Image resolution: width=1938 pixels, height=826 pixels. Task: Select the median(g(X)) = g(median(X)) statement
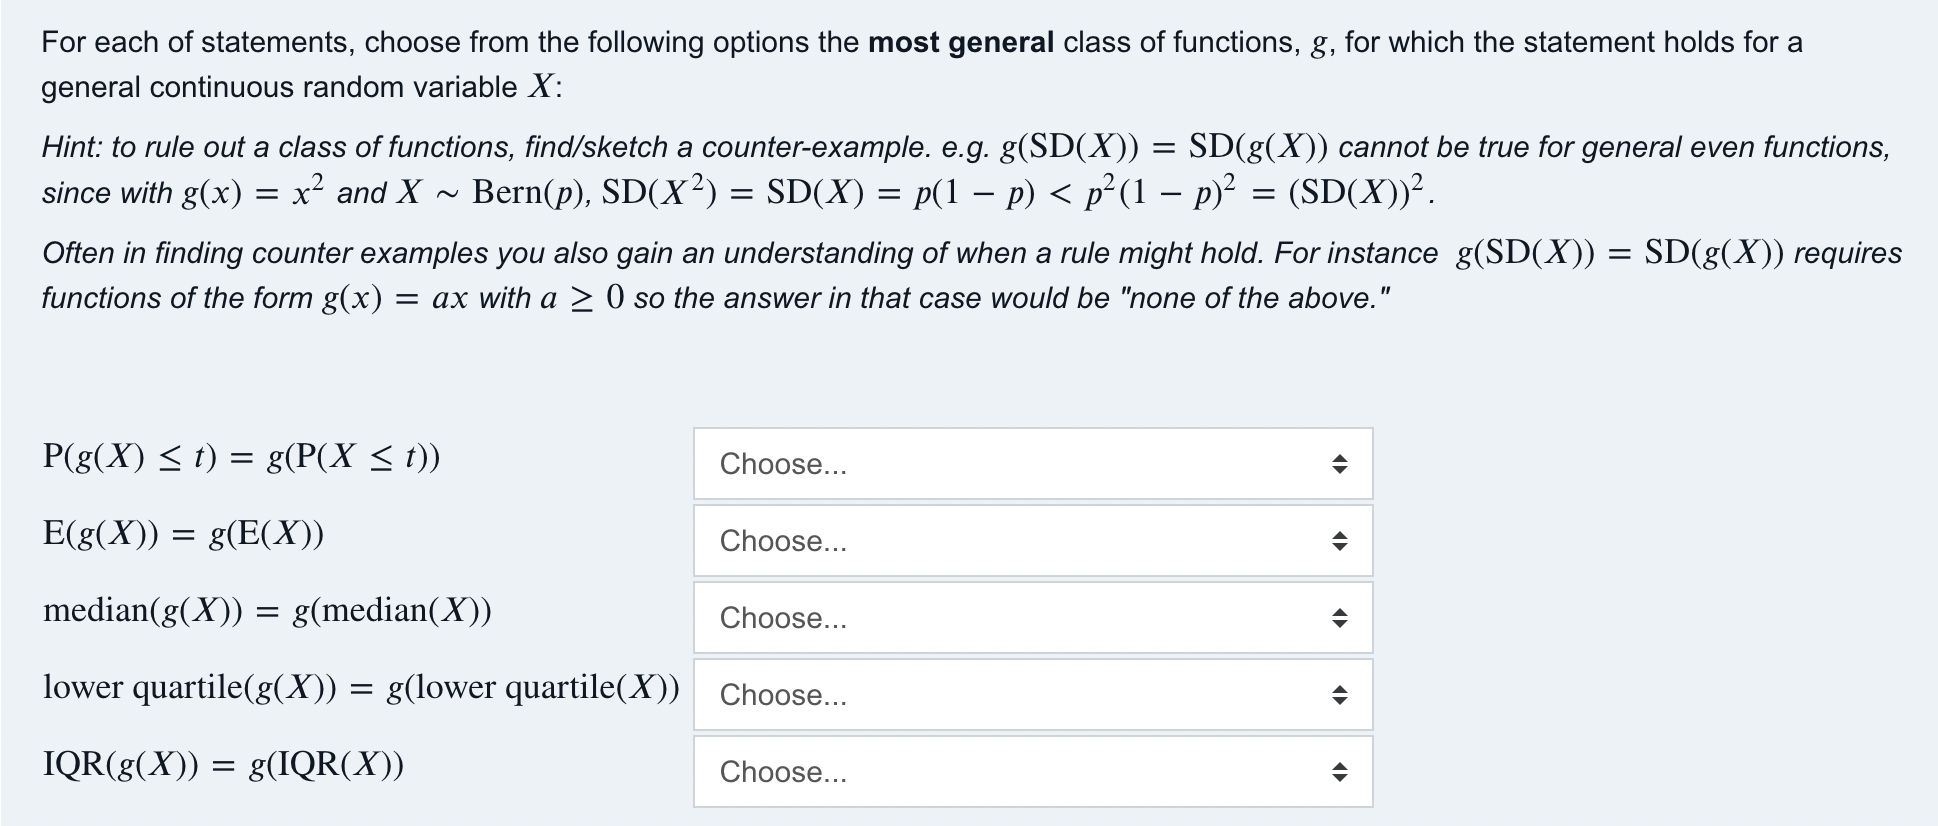pyautogui.click(x=267, y=610)
